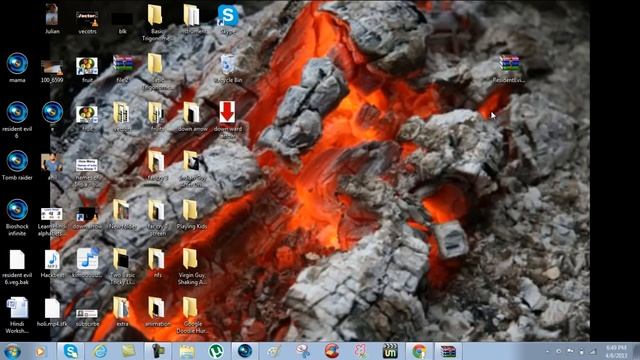Switch to the blue disc app in taskbar
640x360 pixels.
point(245,351)
